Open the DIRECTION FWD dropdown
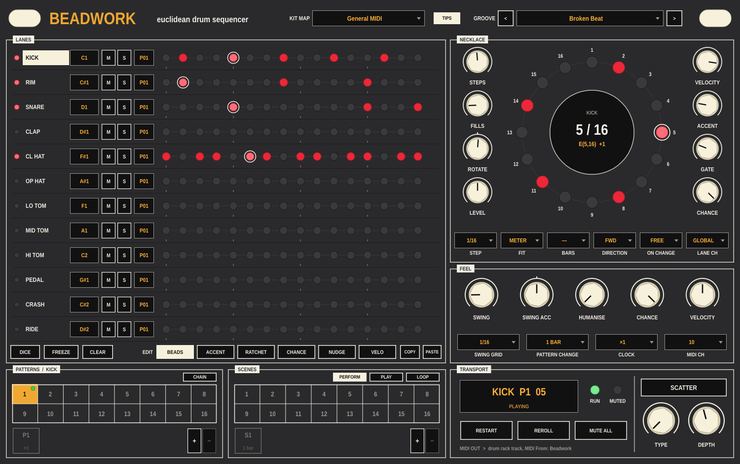 point(614,240)
